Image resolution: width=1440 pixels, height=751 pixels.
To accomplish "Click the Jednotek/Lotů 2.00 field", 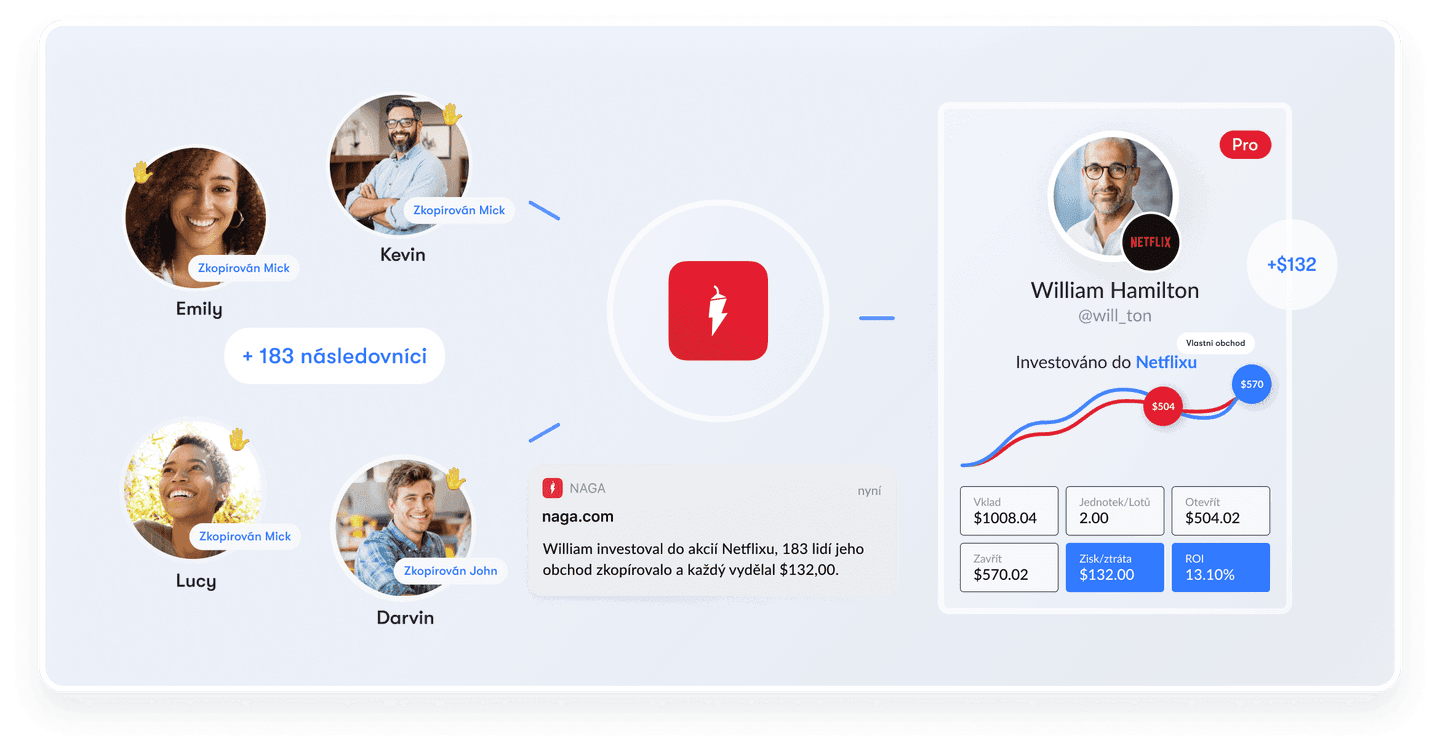I will click(1115, 511).
